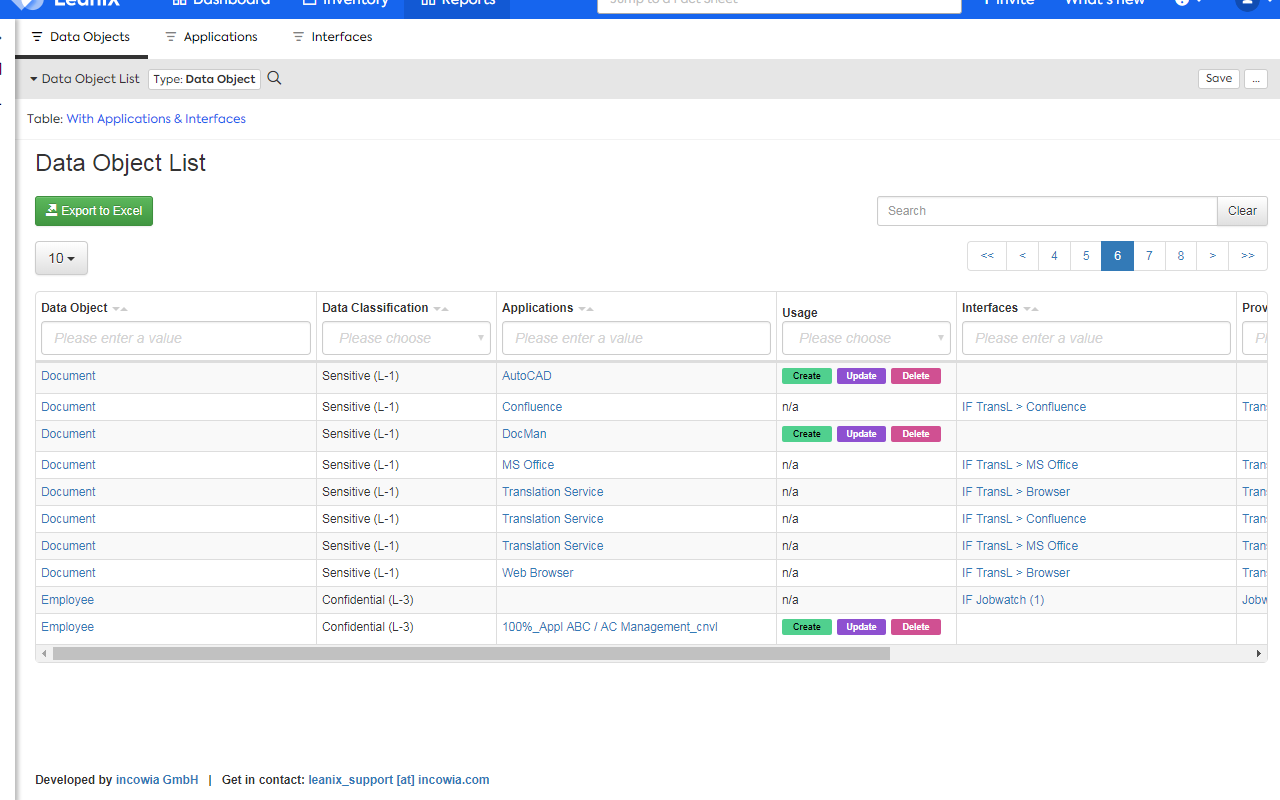
Task: Click Update badge in DocMan row
Action: click(x=861, y=434)
